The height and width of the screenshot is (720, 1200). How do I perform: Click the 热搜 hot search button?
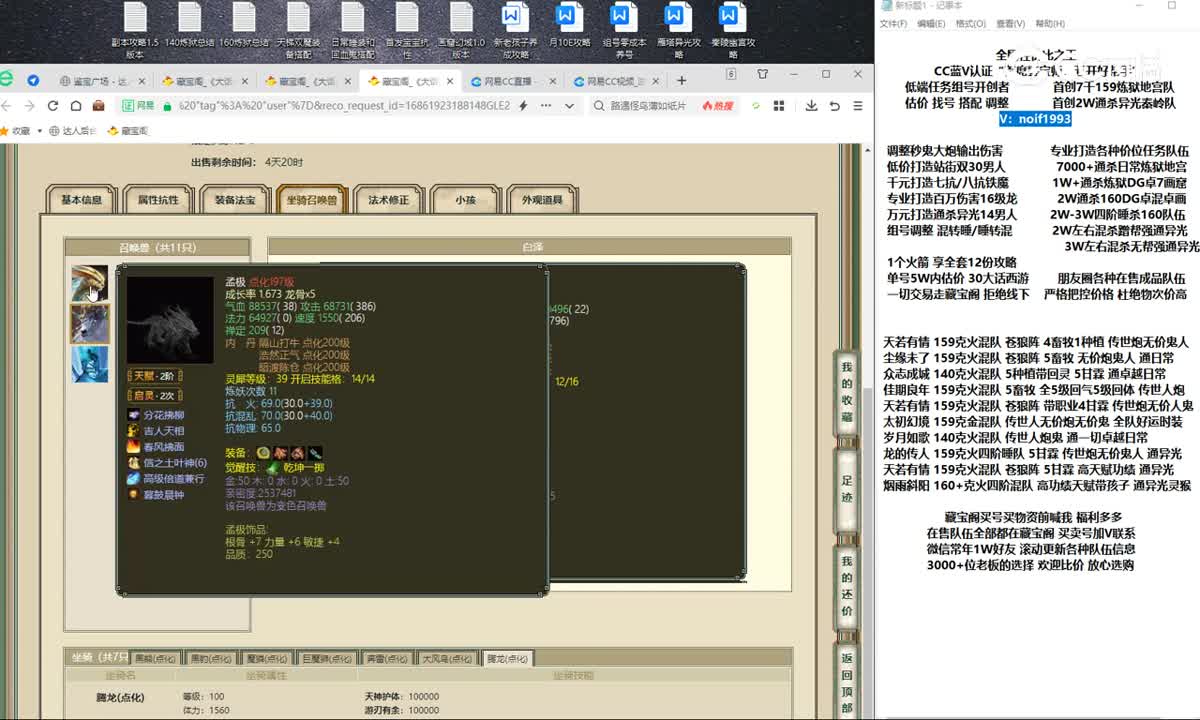tap(718, 105)
